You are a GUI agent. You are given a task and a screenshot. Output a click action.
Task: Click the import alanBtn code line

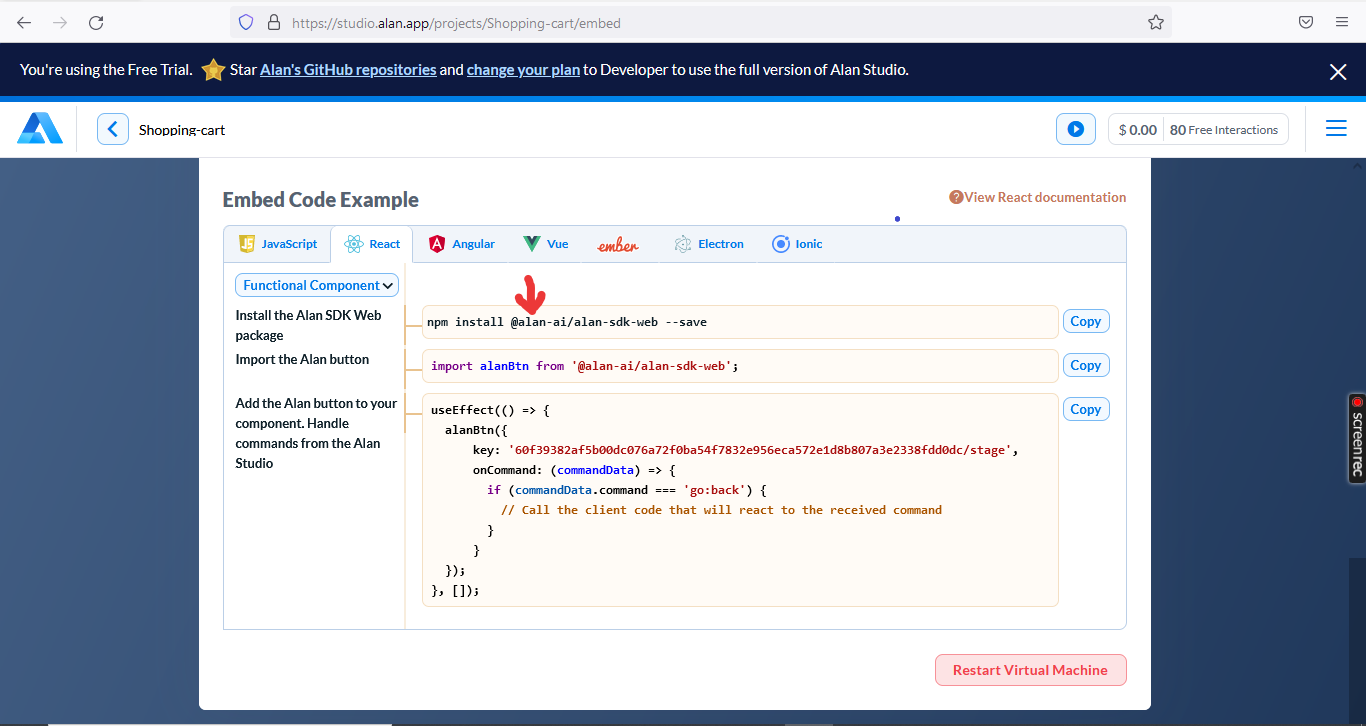(x=584, y=366)
